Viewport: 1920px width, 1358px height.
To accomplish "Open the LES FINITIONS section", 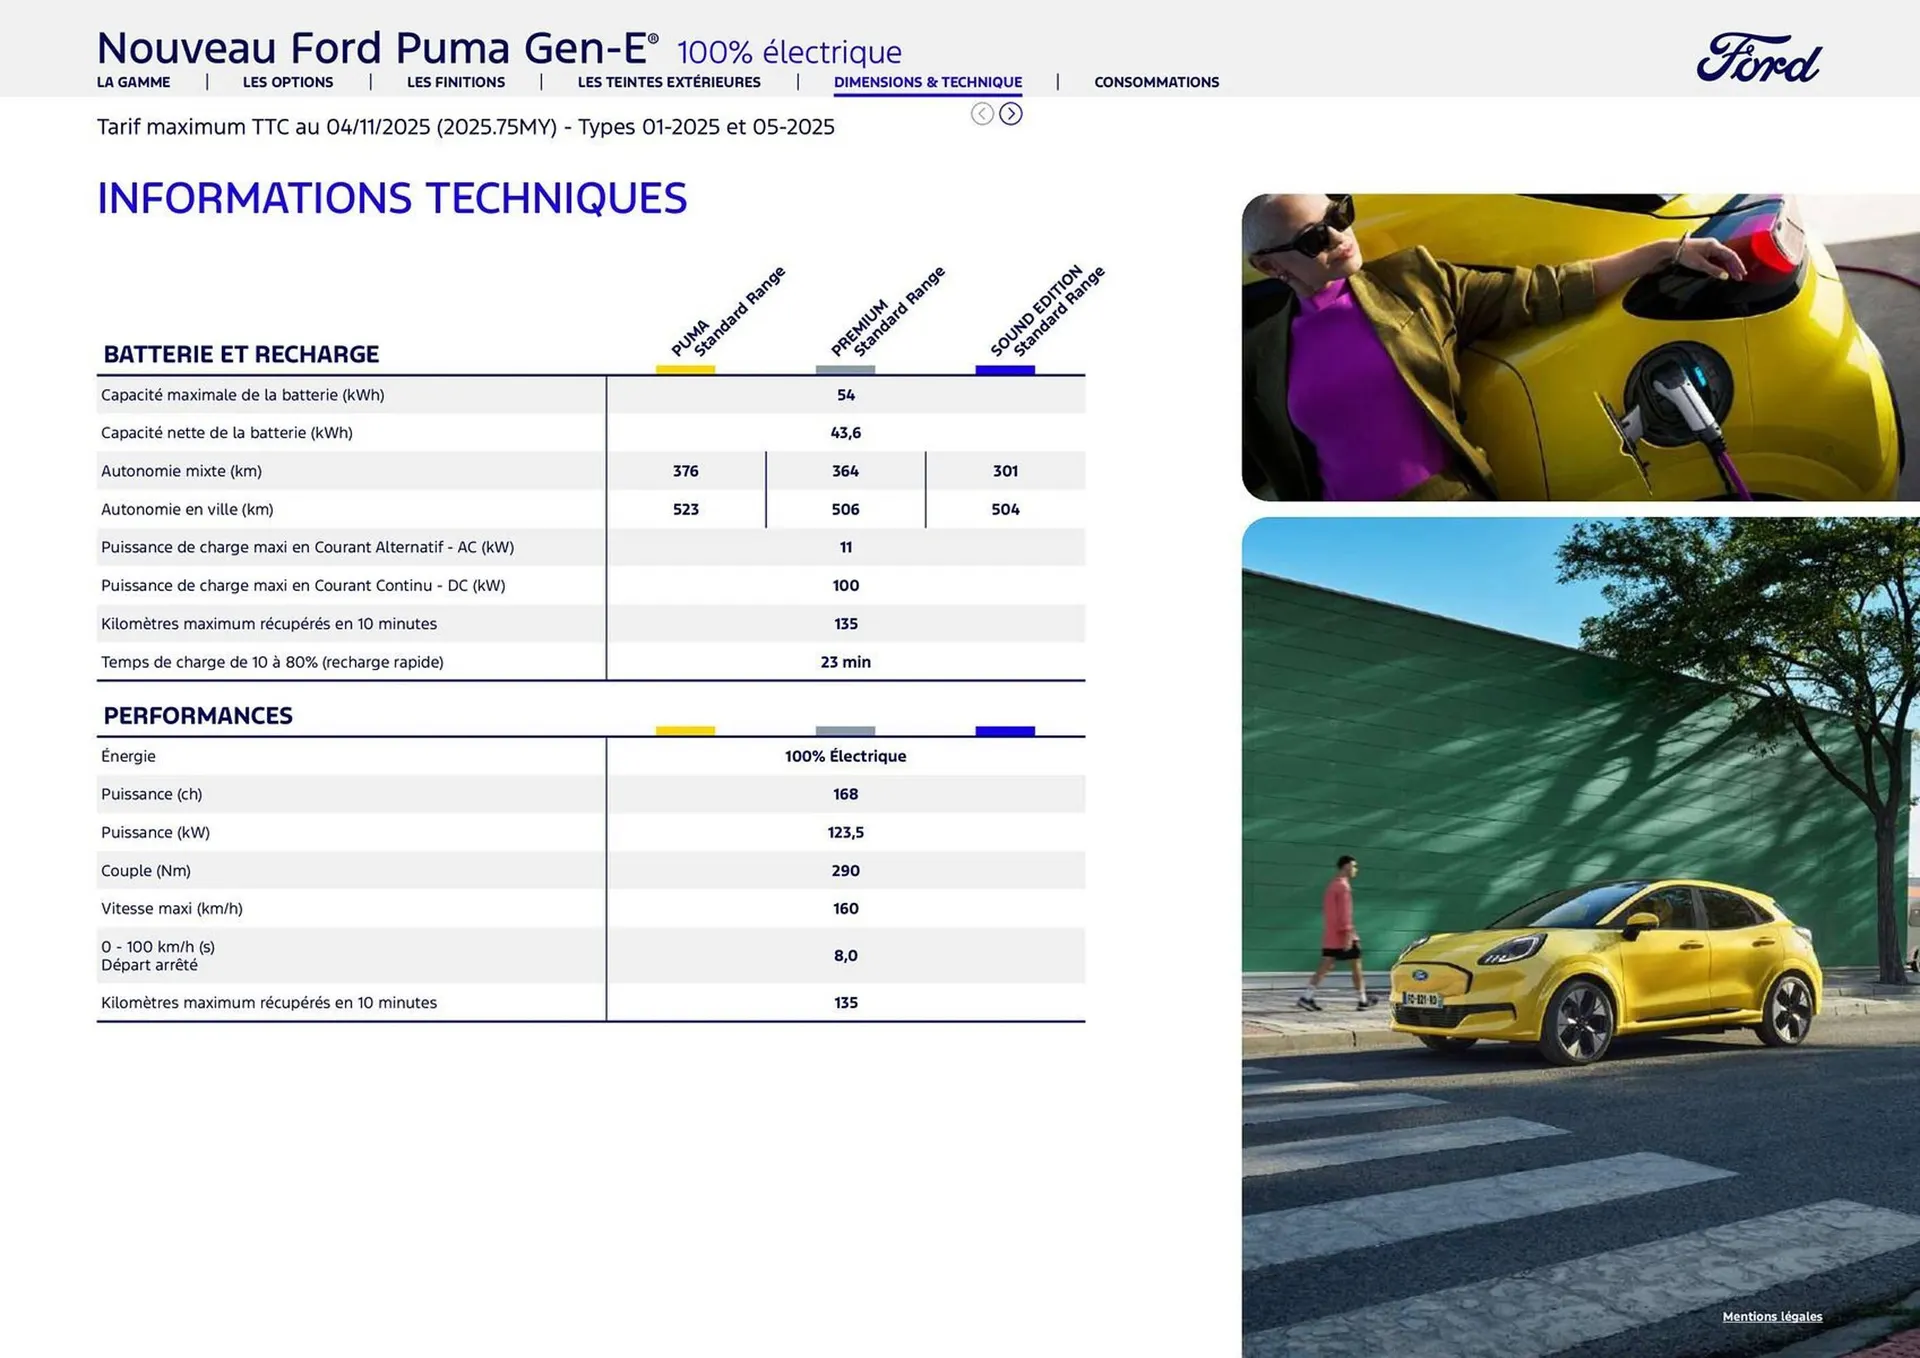I will pyautogui.click(x=456, y=82).
